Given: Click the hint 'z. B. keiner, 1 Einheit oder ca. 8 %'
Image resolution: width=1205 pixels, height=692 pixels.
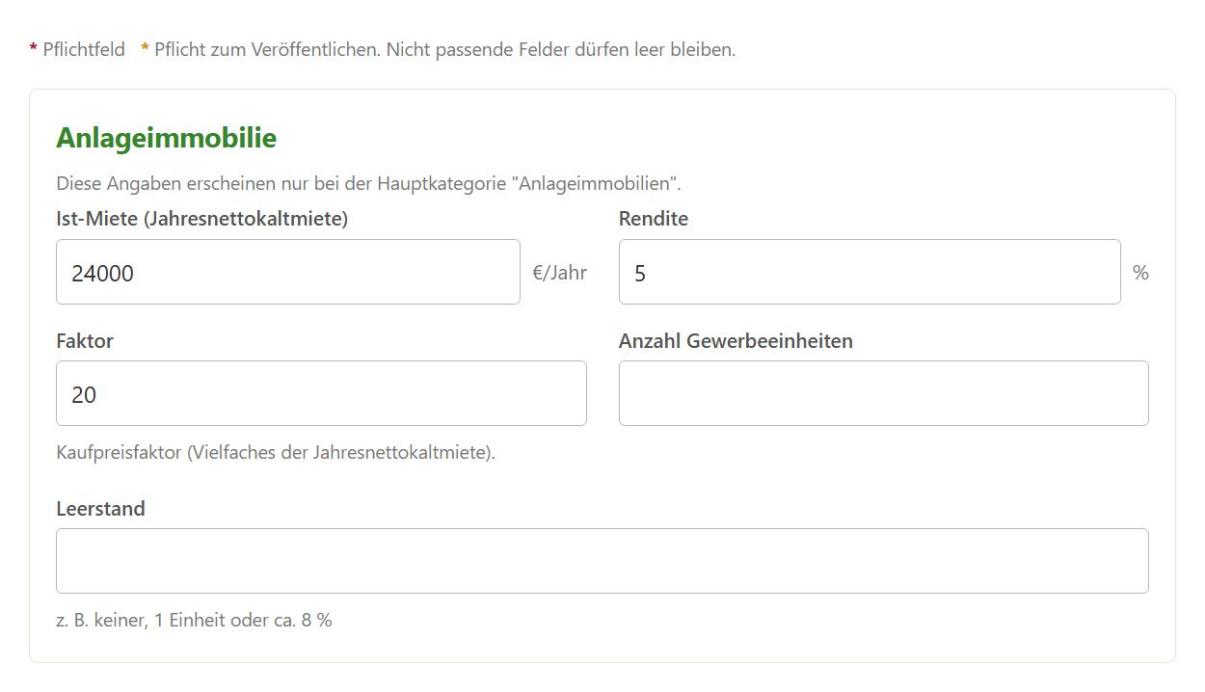Looking at the screenshot, I should 194,621.
